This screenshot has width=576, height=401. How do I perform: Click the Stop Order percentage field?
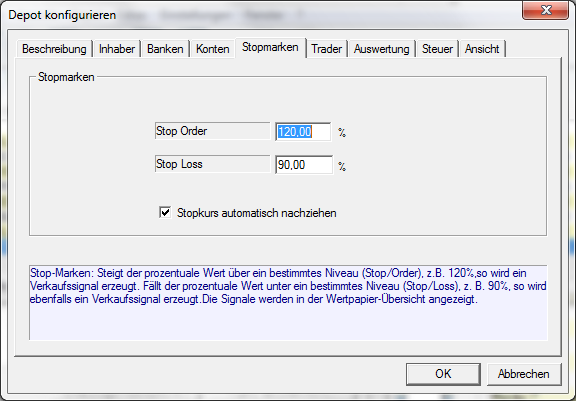303,131
